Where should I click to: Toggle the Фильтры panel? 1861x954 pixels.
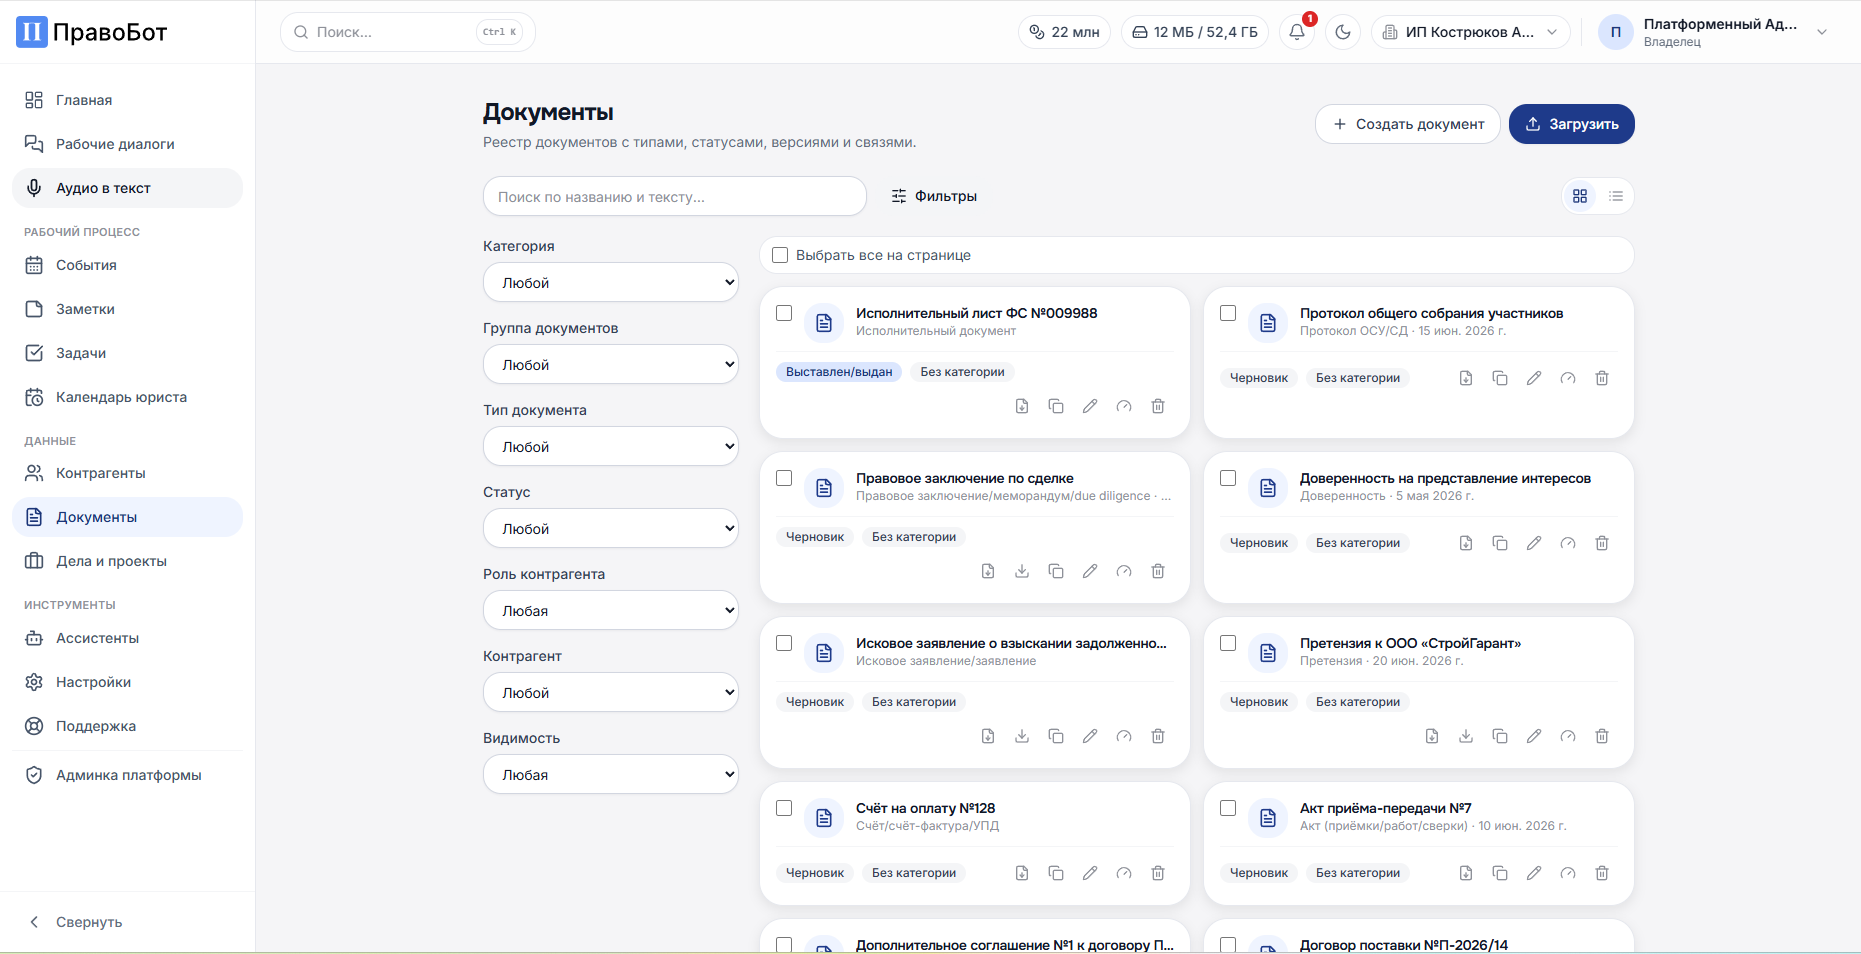pyautogui.click(x=934, y=196)
